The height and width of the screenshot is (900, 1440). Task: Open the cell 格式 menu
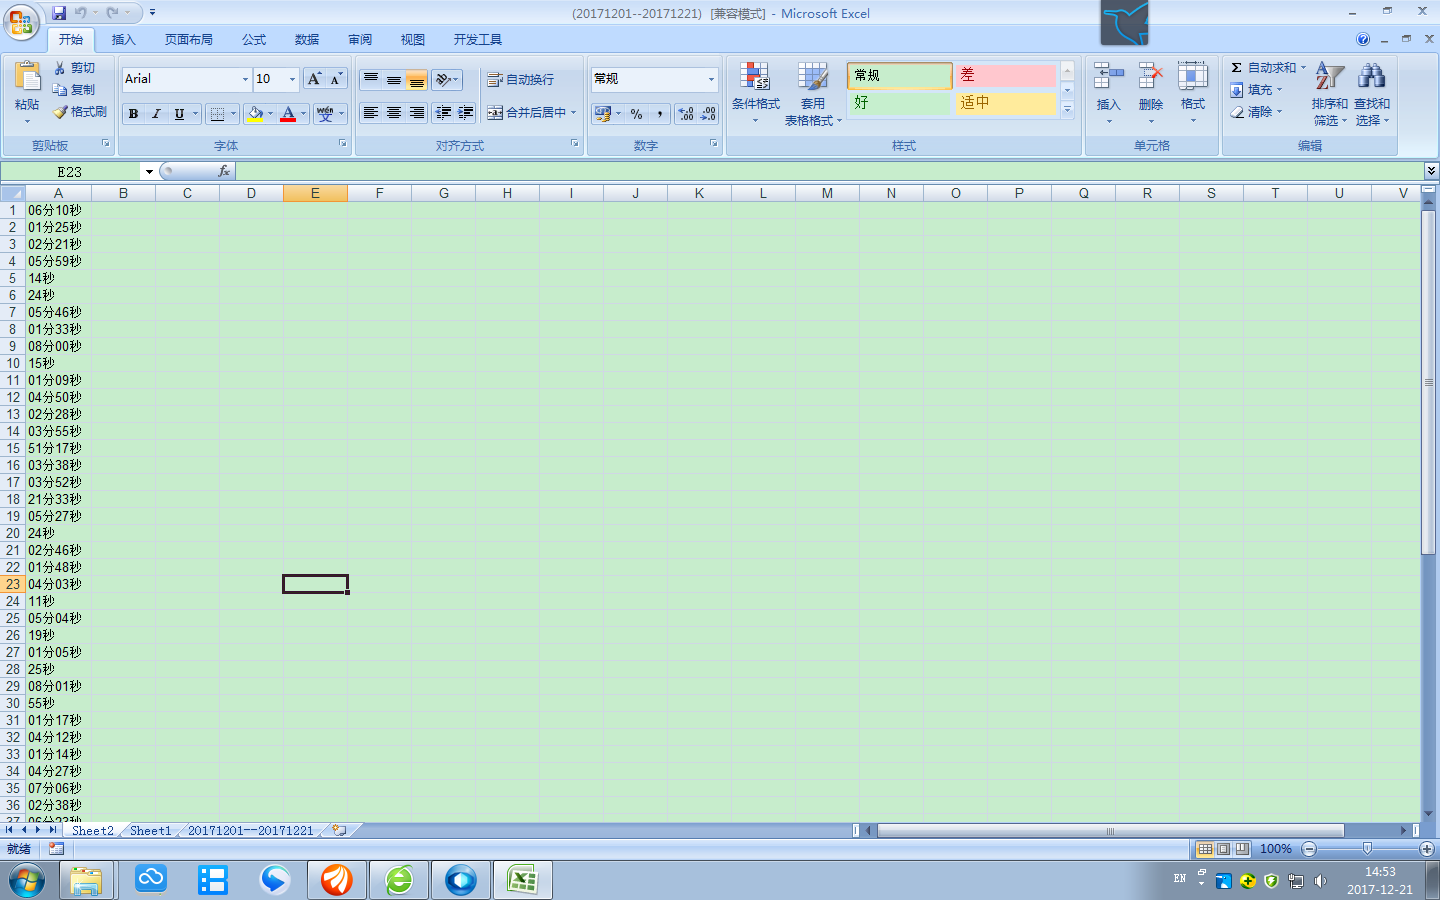click(x=1193, y=93)
